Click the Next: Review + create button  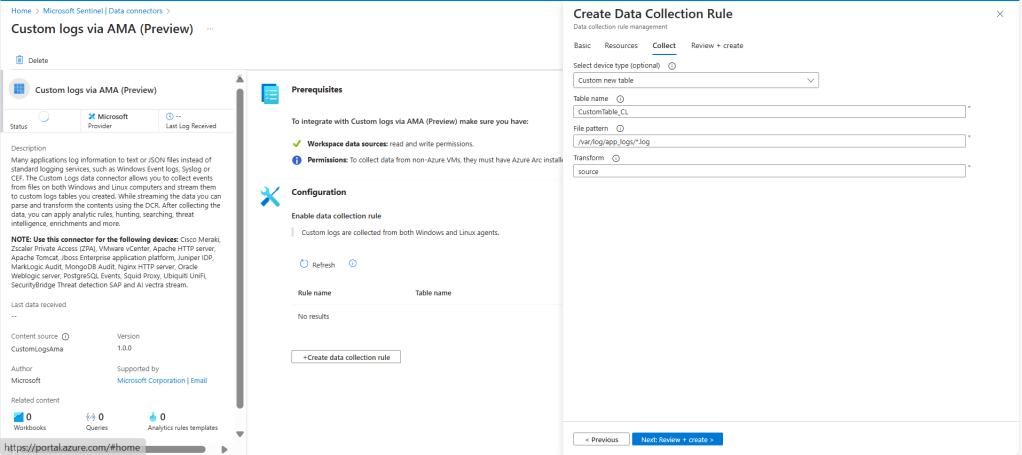click(x=677, y=439)
